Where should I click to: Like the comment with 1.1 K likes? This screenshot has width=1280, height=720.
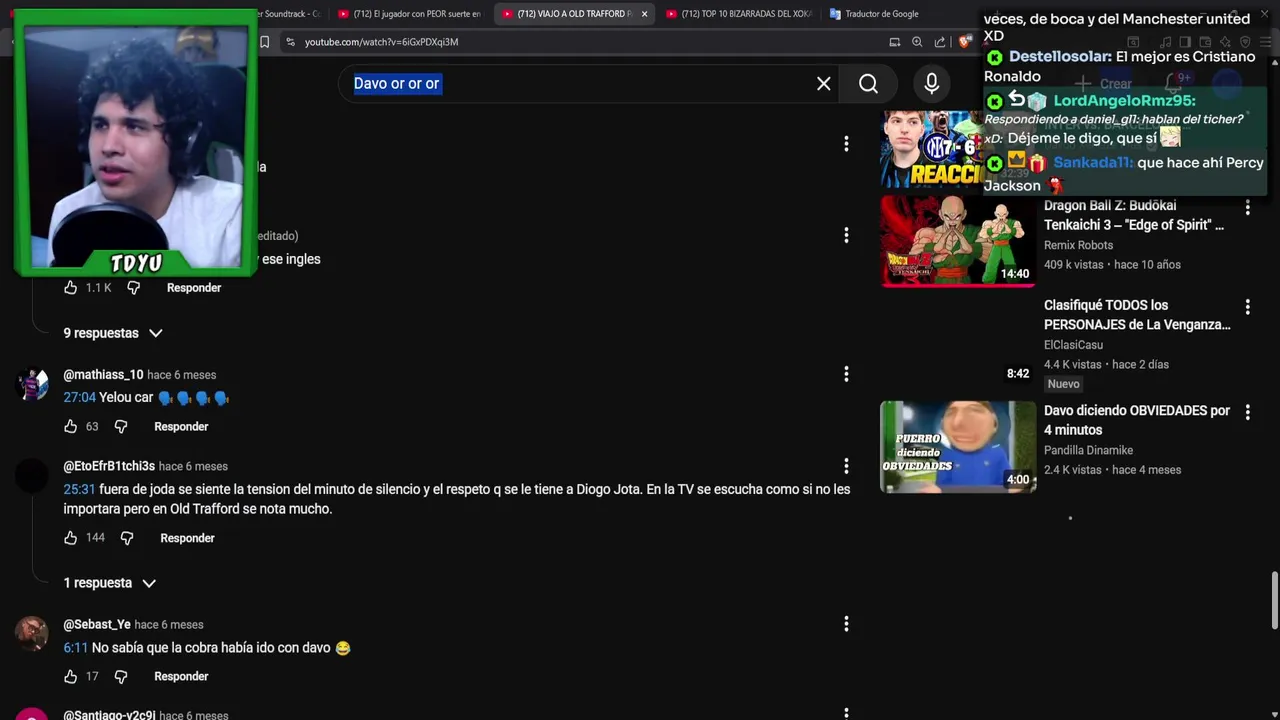tap(70, 288)
